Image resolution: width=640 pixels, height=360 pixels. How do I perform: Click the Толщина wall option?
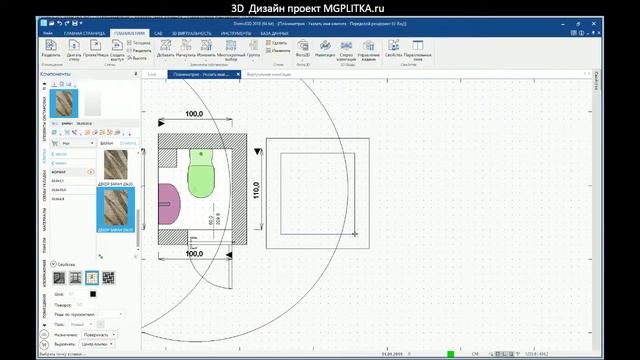[x=139, y=43]
